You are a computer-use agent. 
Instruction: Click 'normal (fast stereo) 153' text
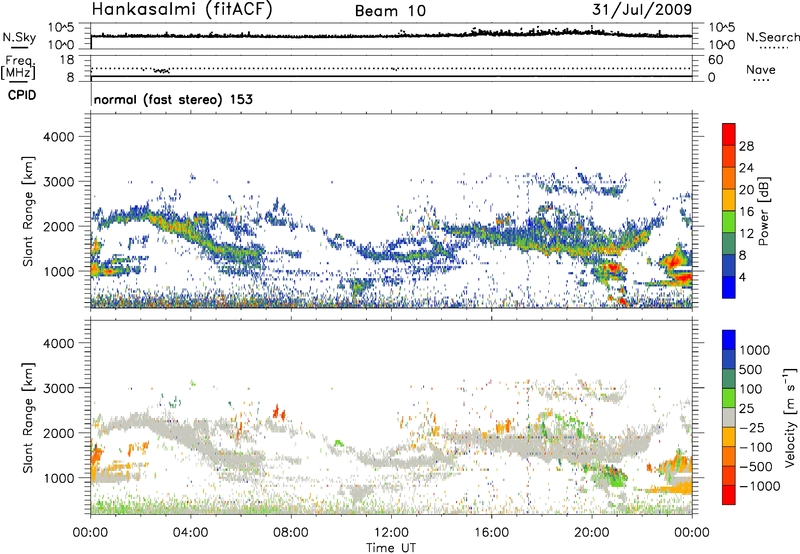(x=173, y=99)
